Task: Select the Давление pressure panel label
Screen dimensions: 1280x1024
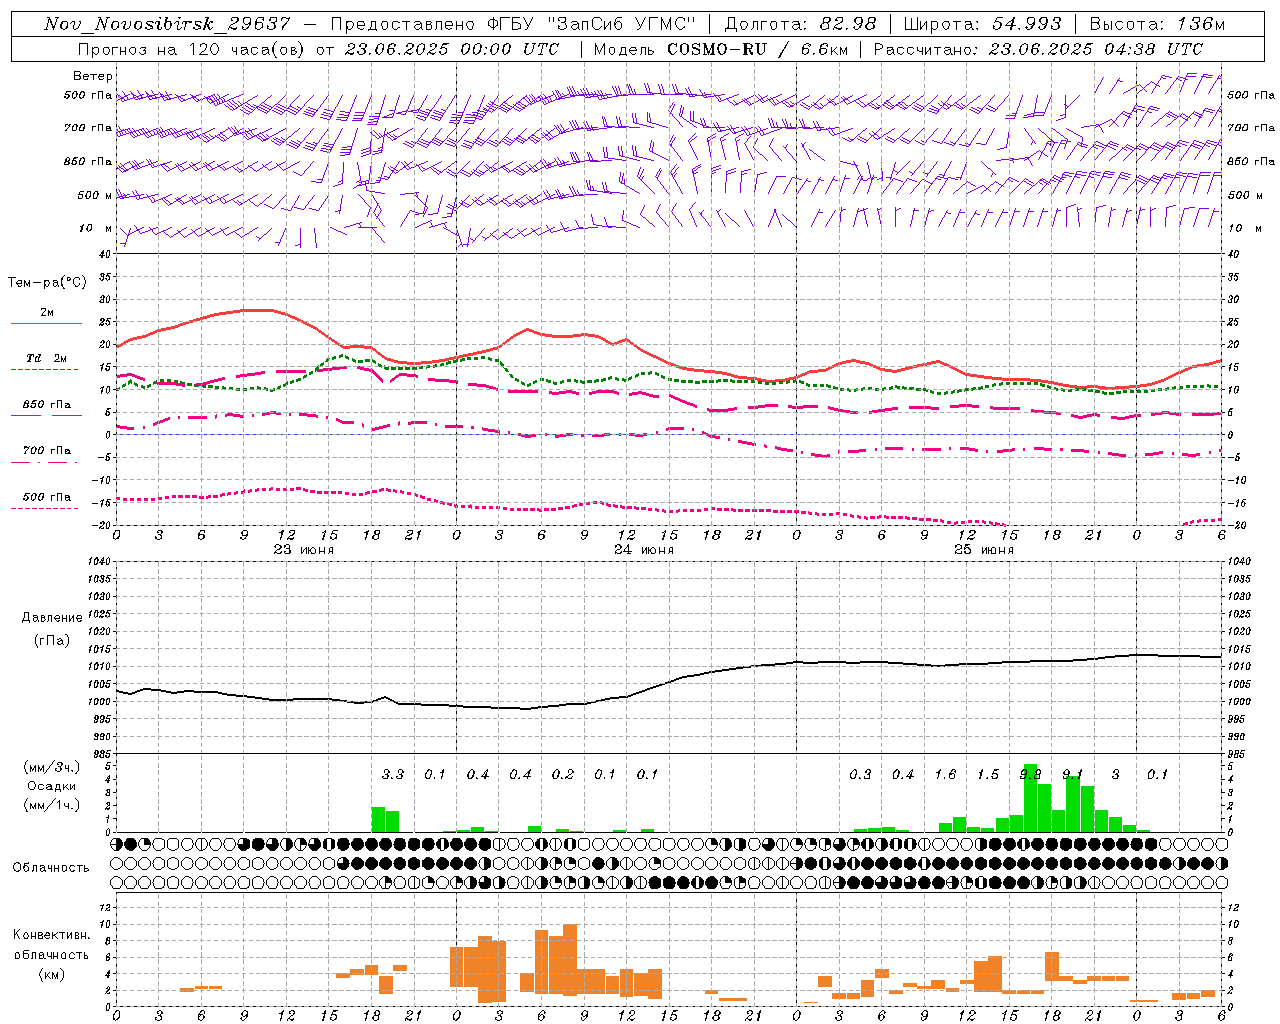Action: point(52,618)
